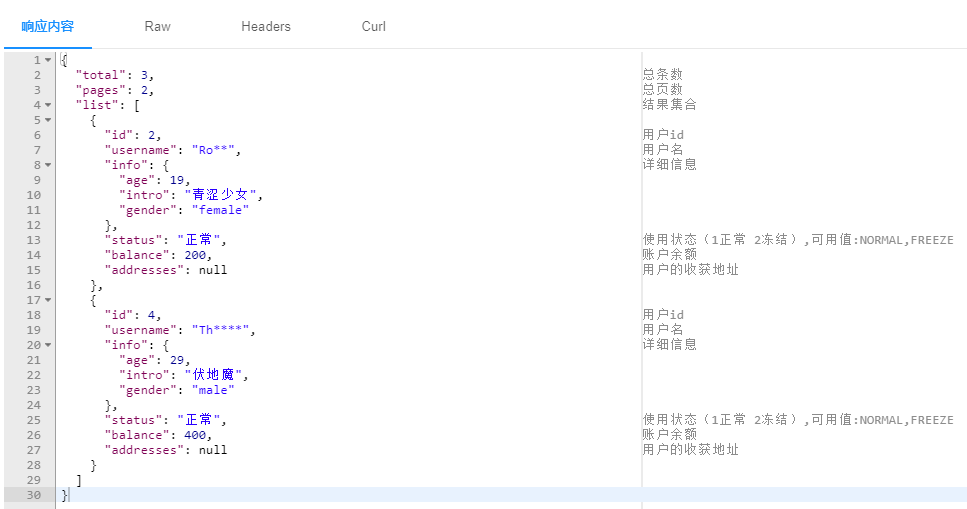Click the balance value 400

coord(195,436)
